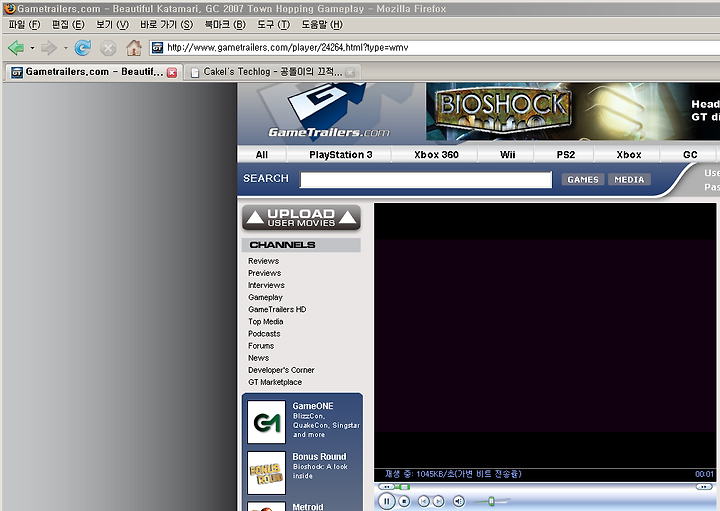
Task: Open the back button history dropdown
Action: point(32,48)
